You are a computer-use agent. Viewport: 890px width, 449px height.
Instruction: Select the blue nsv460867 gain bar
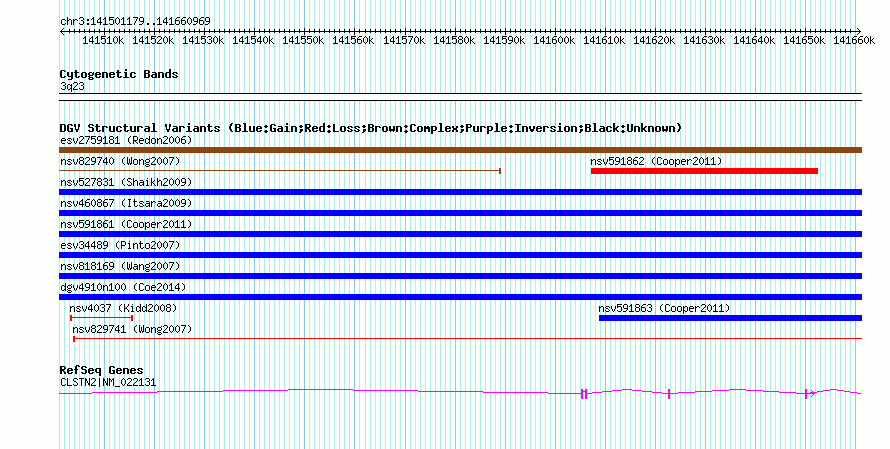tap(460, 213)
